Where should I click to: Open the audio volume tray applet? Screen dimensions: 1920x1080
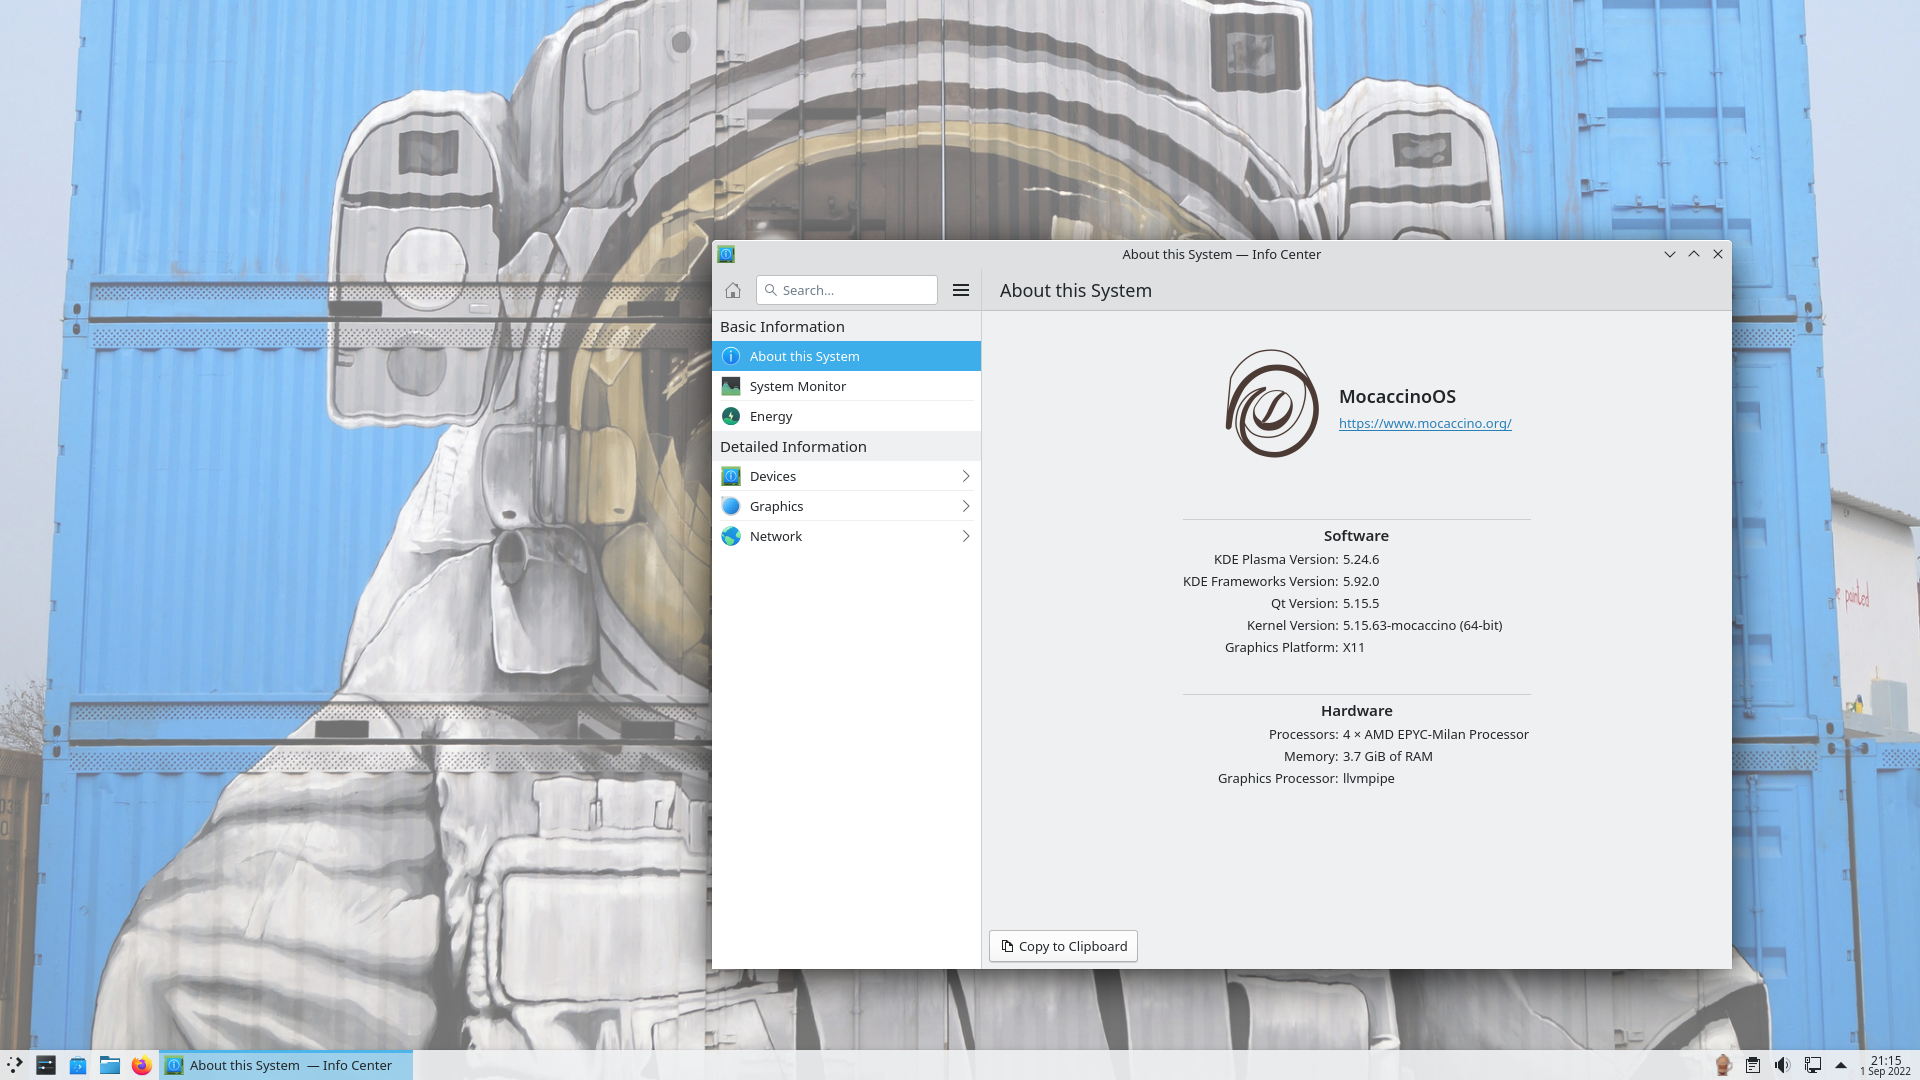[1782, 1065]
